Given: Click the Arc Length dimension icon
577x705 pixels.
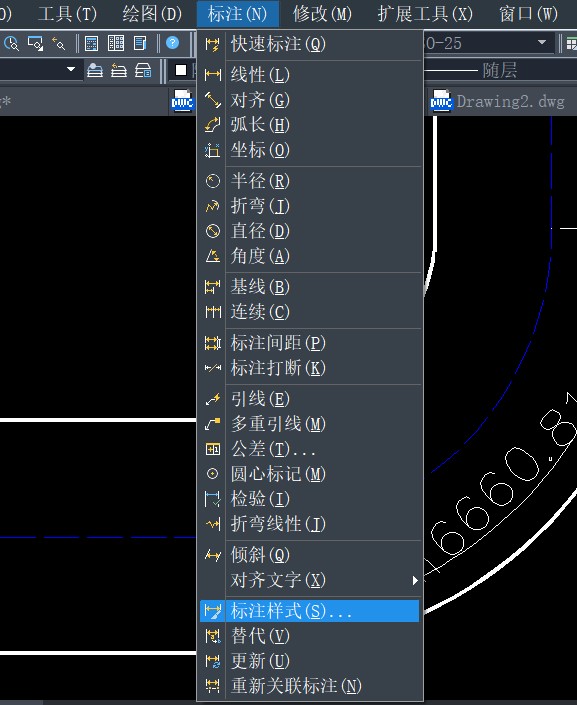Looking at the screenshot, I should pyautogui.click(x=212, y=125).
